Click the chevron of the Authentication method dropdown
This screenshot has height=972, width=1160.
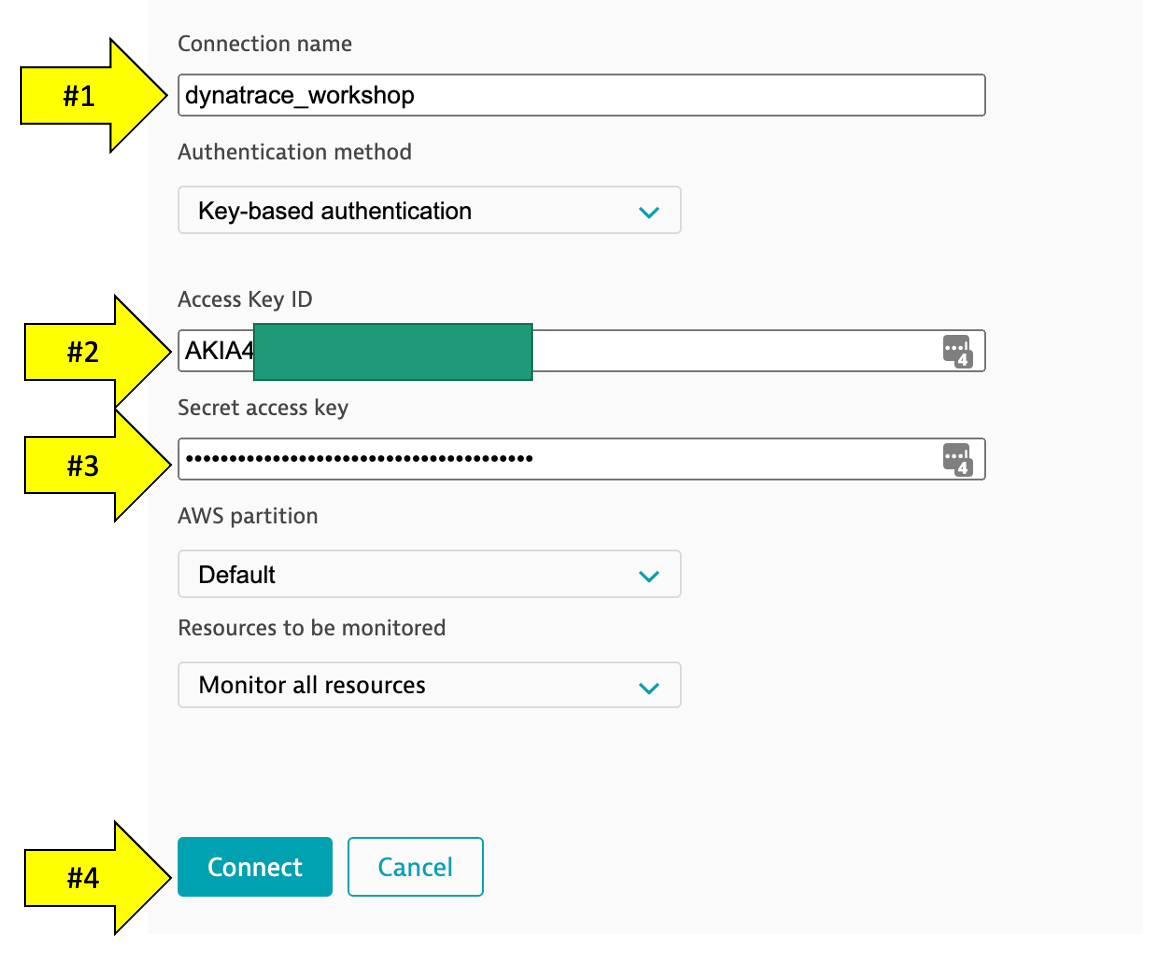tap(649, 212)
